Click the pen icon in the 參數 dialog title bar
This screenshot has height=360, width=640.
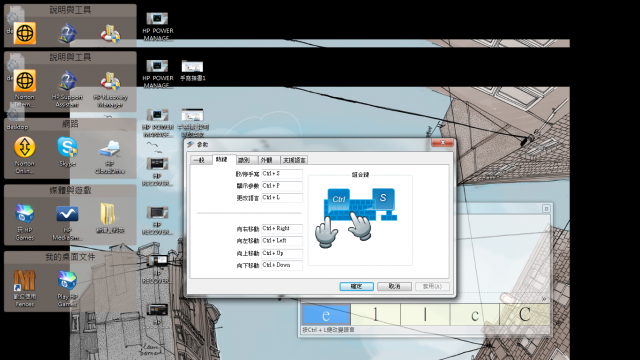[x=190, y=144]
